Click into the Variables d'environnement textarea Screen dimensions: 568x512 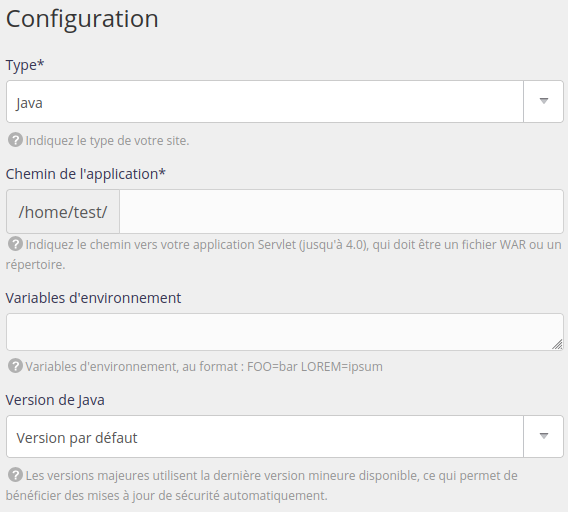pos(285,332)
